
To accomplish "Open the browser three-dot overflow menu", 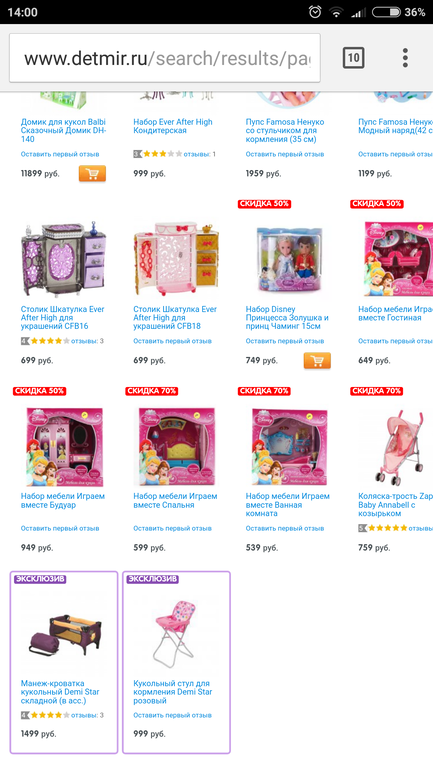I will click(x=405, y=58).
